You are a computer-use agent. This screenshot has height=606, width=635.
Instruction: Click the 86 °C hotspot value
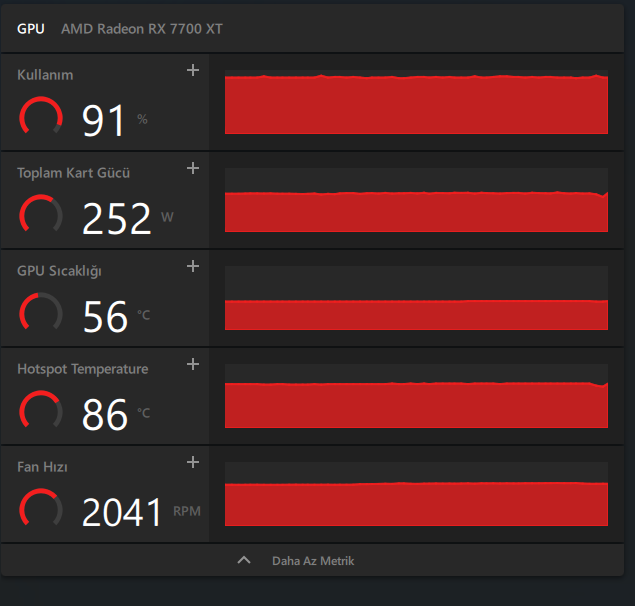(x=116, y=414)
